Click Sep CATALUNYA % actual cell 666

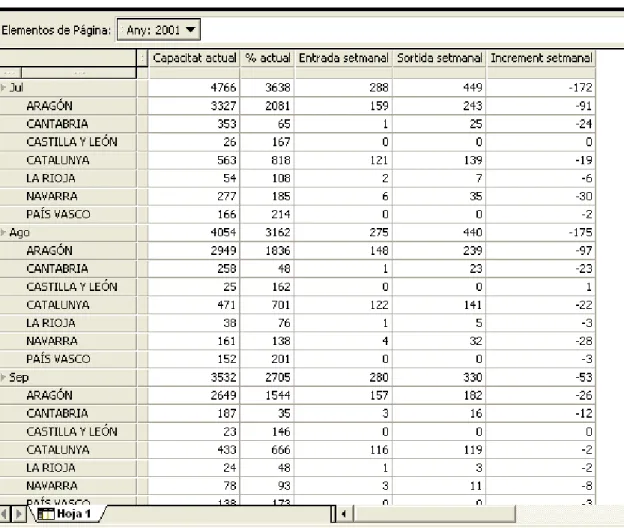(x=267, y=450)
